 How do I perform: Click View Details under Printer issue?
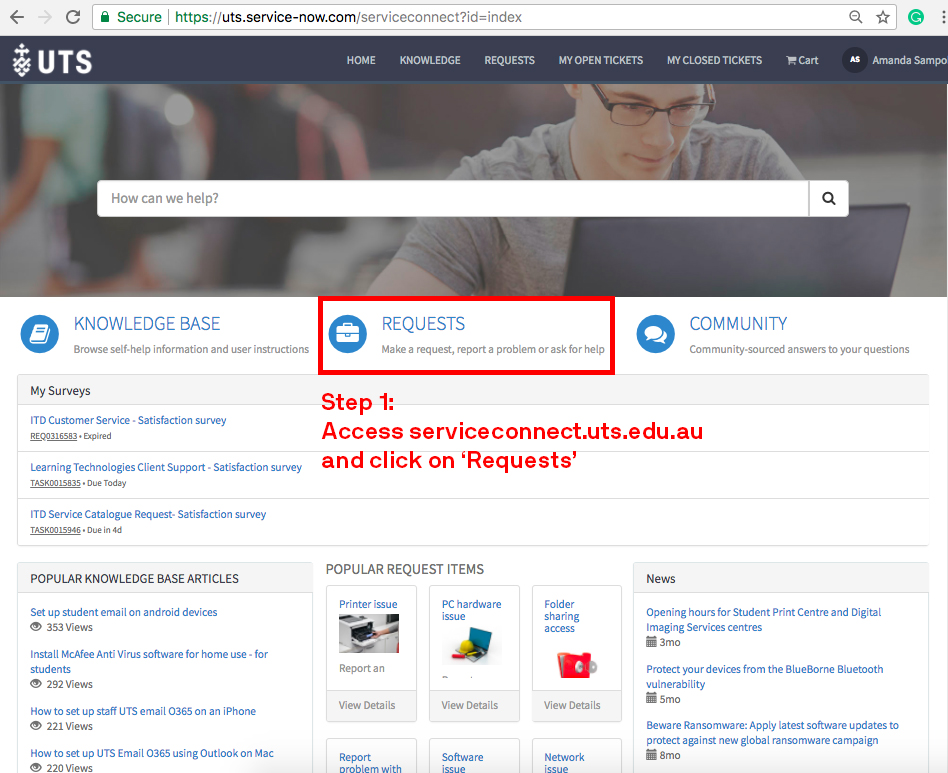[367, 705]
